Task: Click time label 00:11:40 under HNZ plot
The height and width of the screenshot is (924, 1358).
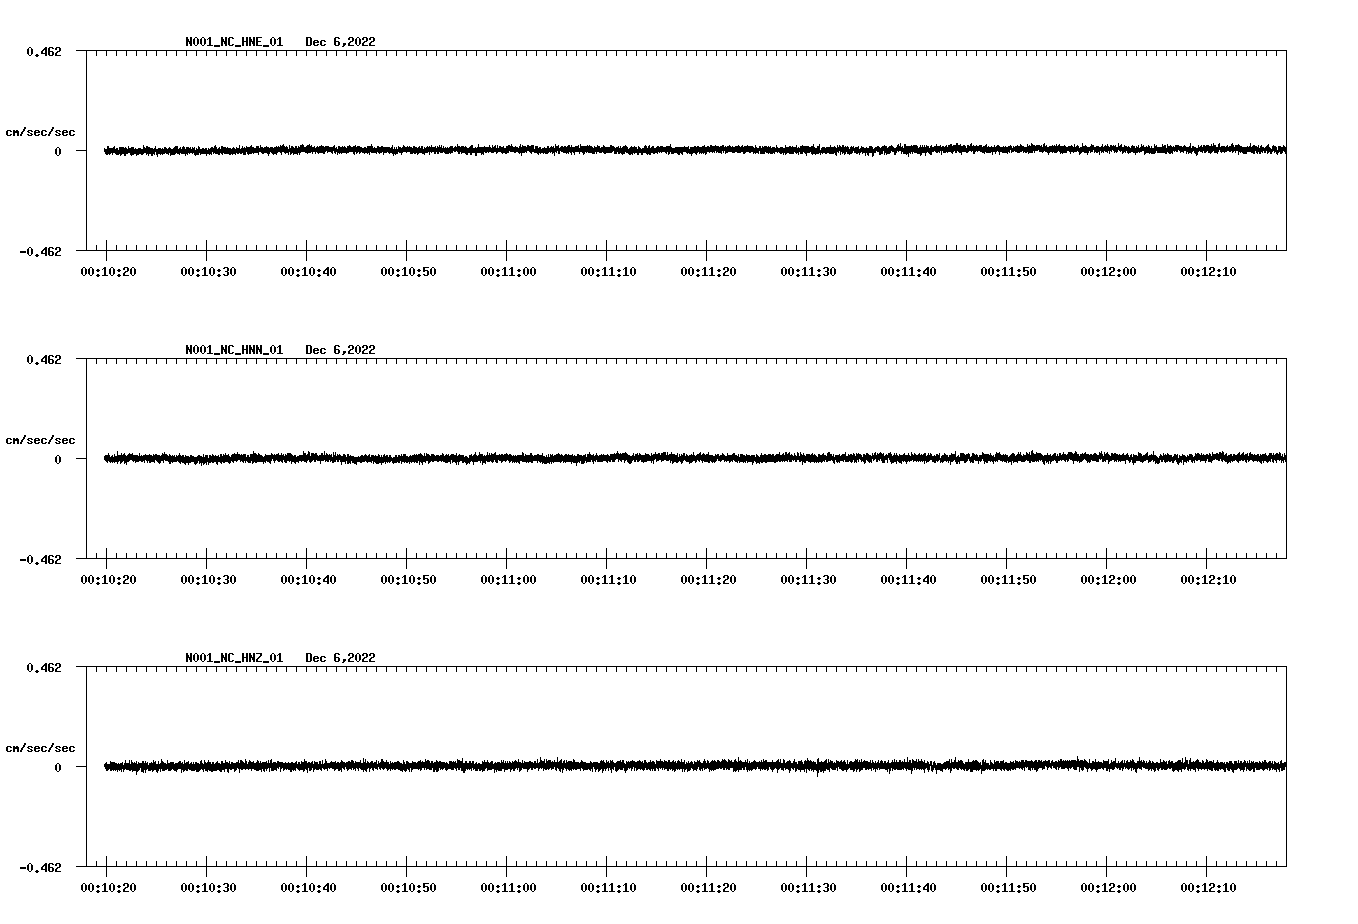Action: coord(908,888)
